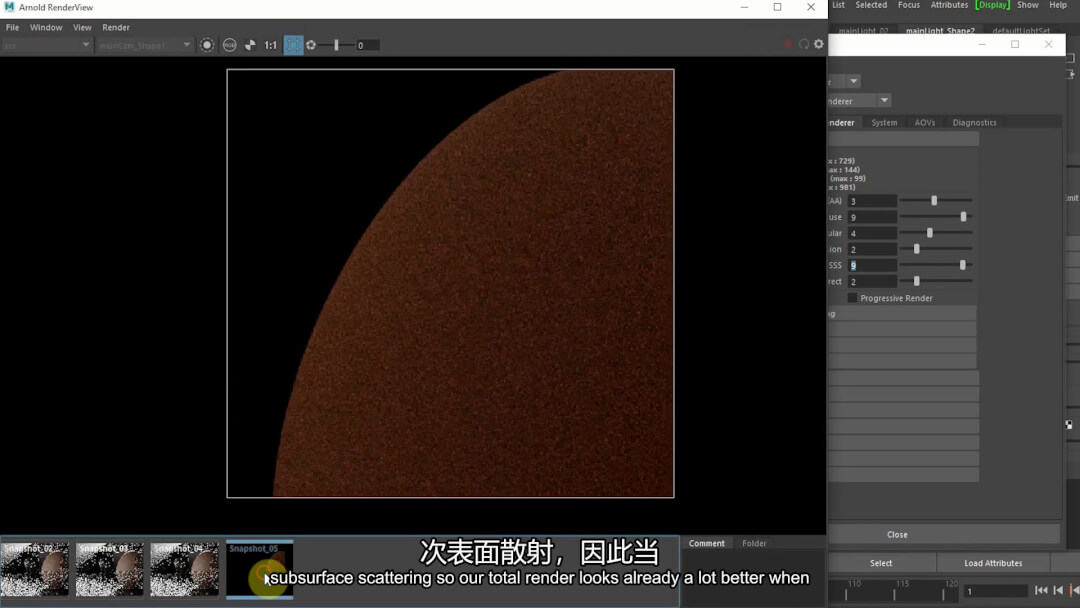The height and width of the screenshot is (608, 1080).
Task: Switch to the AOVs tab
Action: click(x=924, y=123)
